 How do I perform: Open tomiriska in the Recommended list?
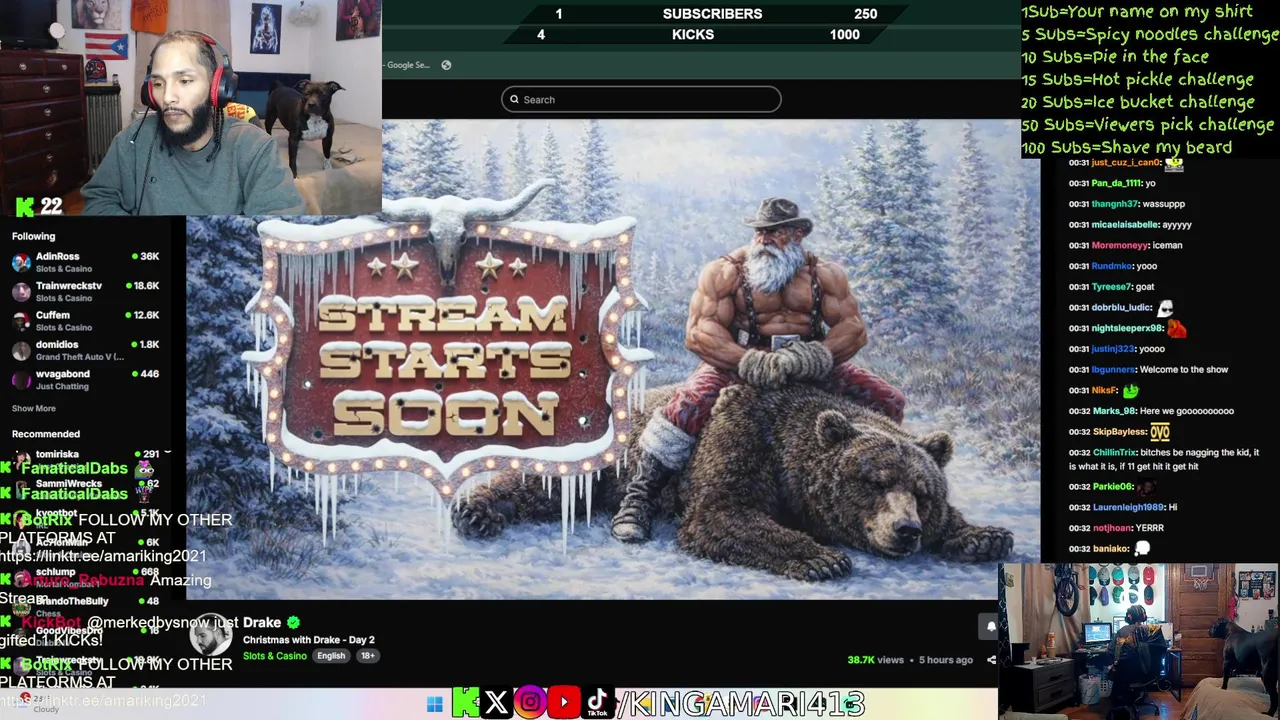(57, 454)
